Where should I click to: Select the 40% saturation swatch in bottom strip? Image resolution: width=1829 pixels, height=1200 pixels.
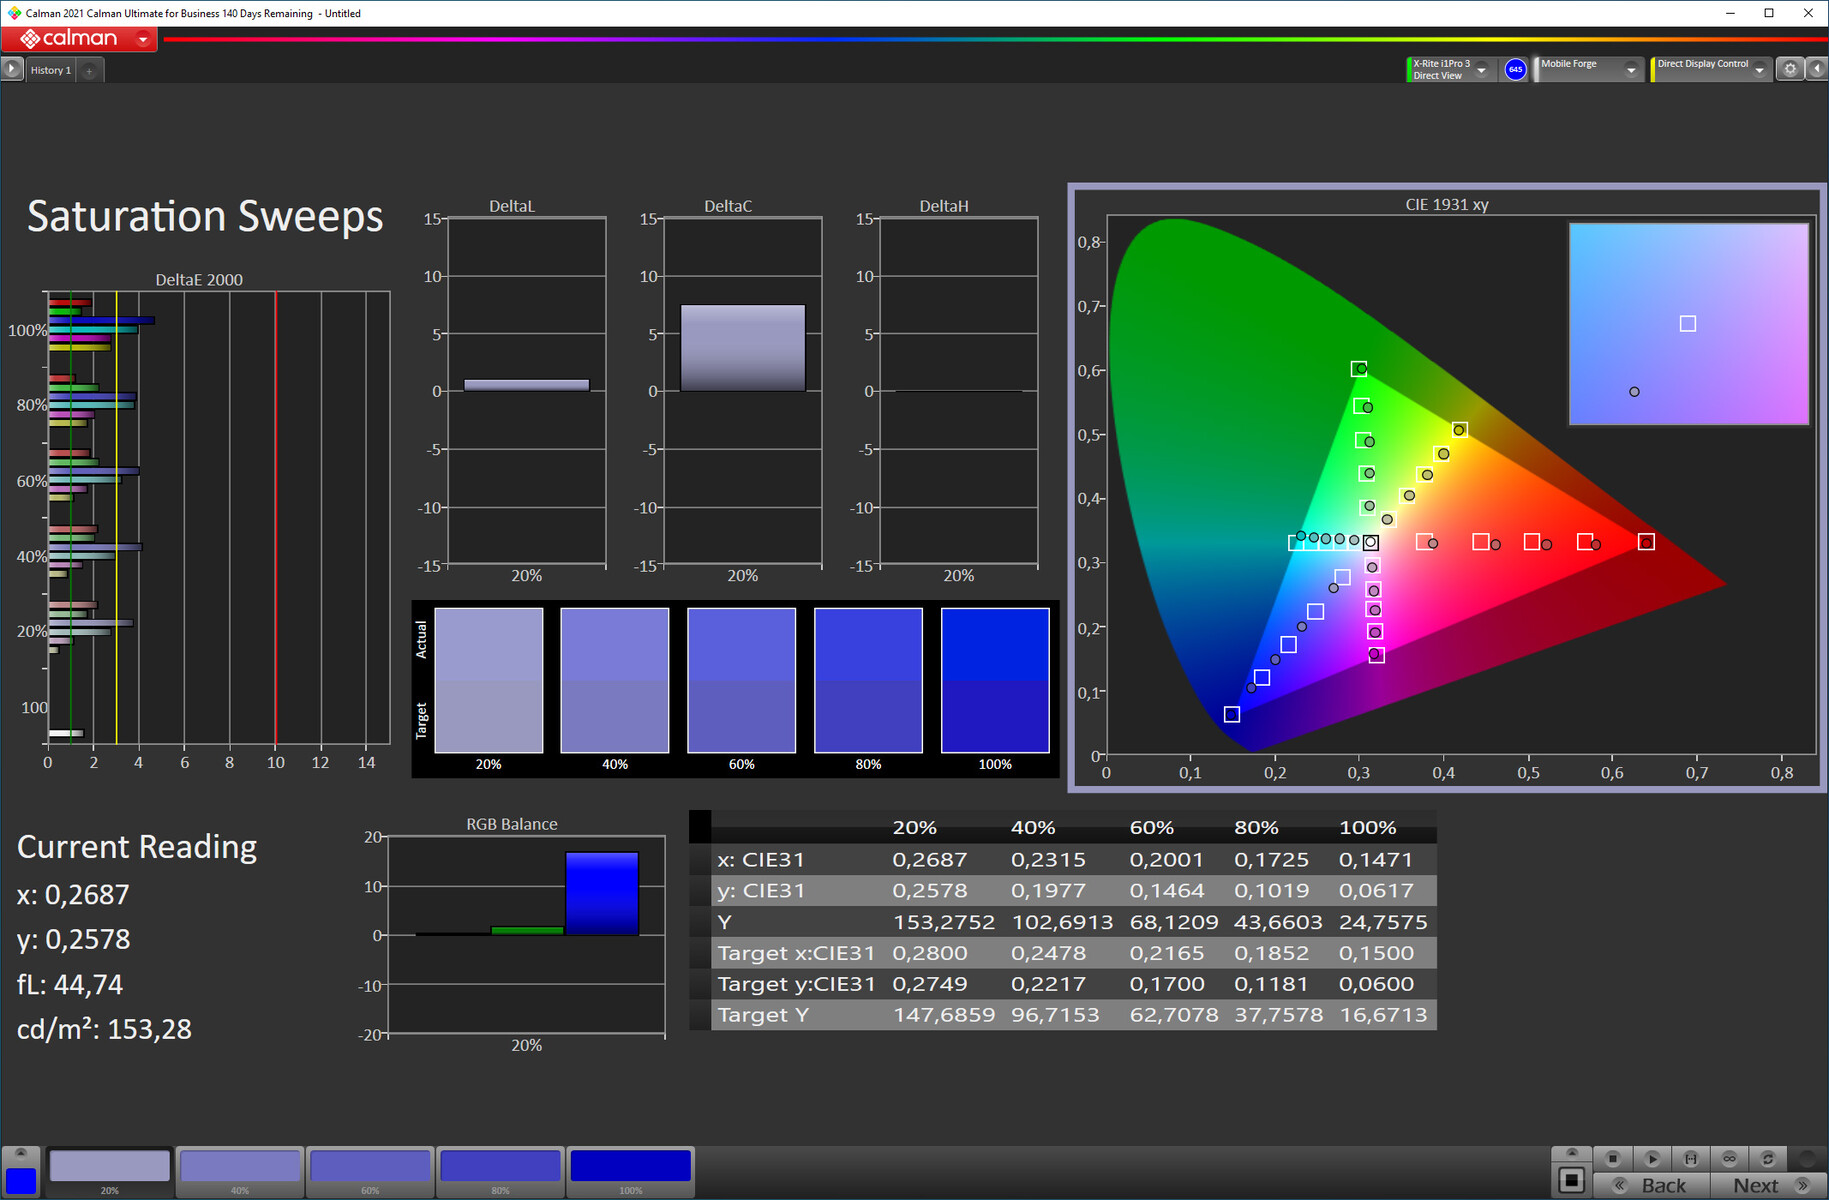coord(240,1167)
